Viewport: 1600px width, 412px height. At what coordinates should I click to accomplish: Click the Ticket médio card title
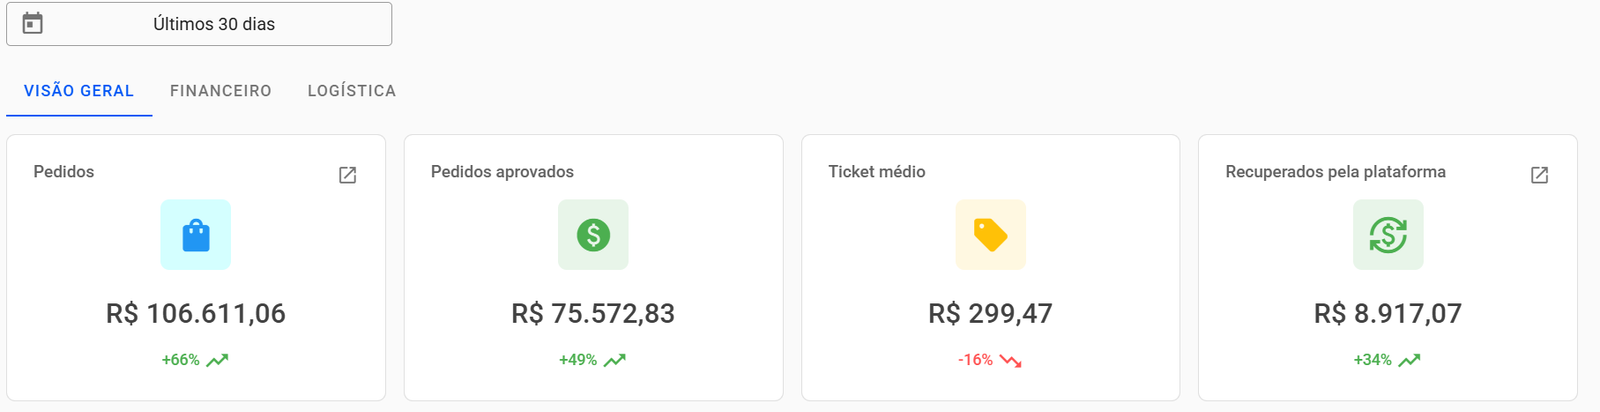877,172
